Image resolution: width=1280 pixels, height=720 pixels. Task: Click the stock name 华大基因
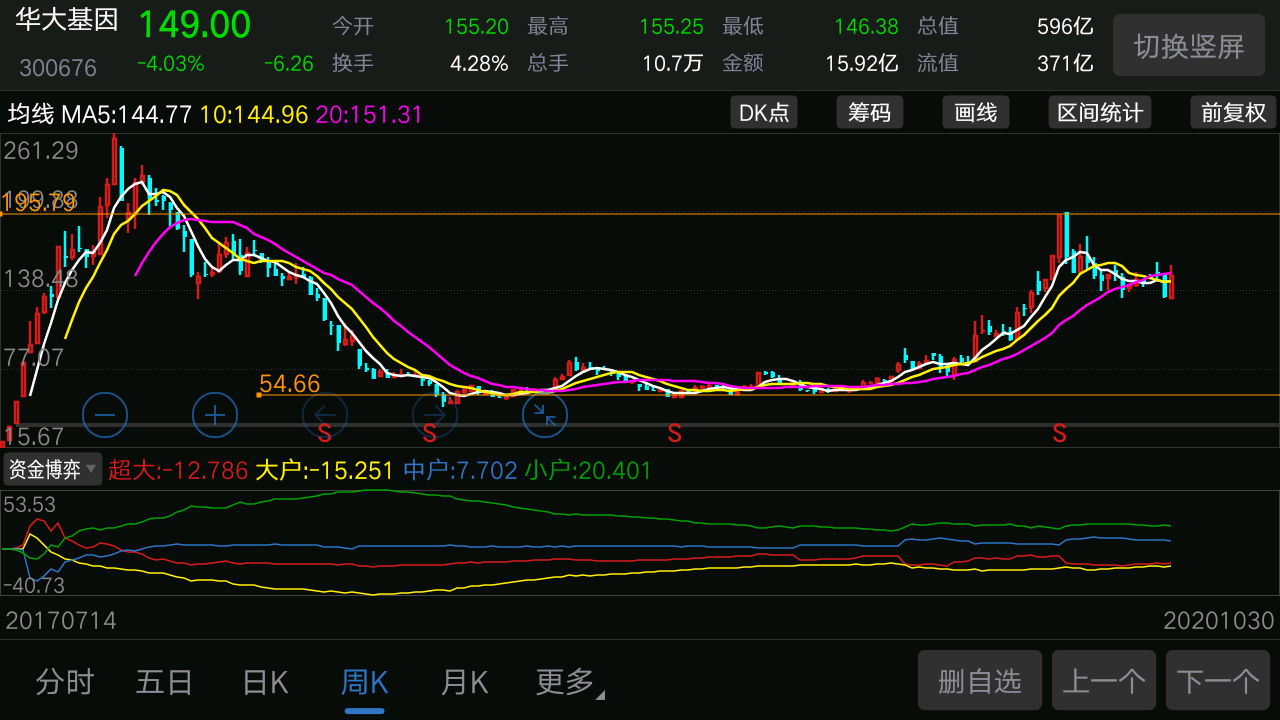(x=67, y=22)
